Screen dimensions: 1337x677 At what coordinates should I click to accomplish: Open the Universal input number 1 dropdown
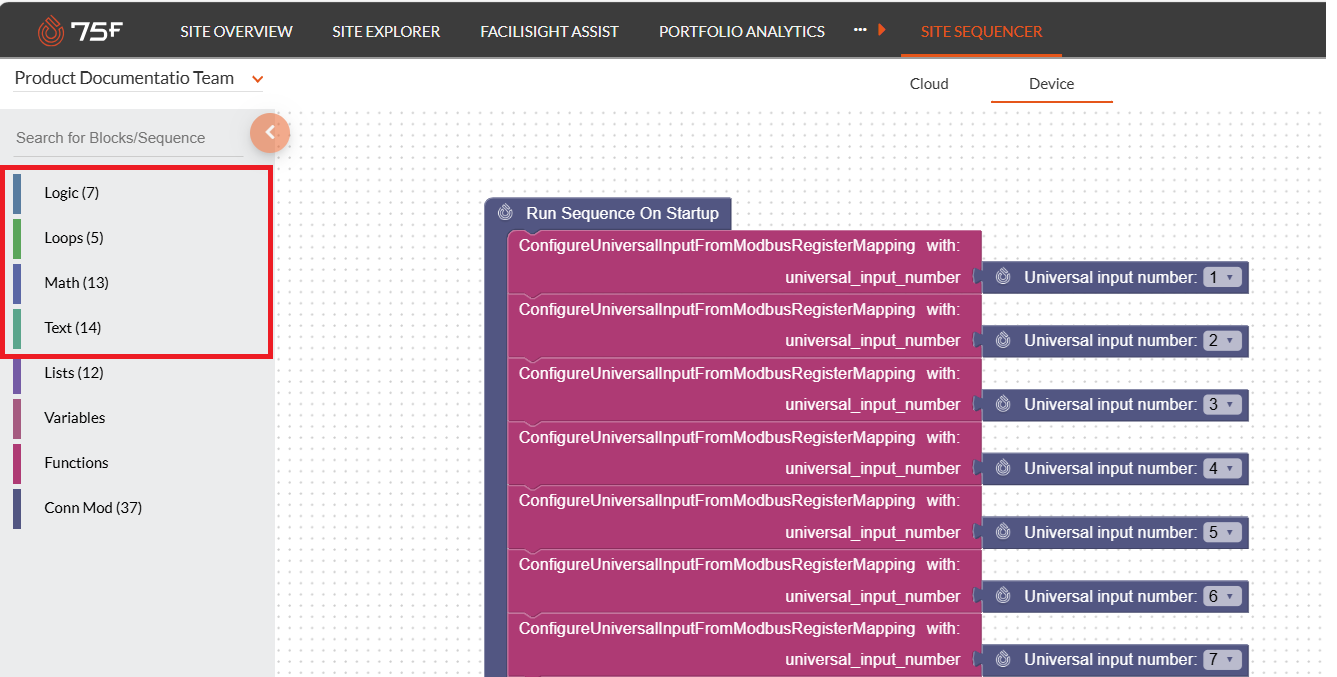click(1221, 277)
